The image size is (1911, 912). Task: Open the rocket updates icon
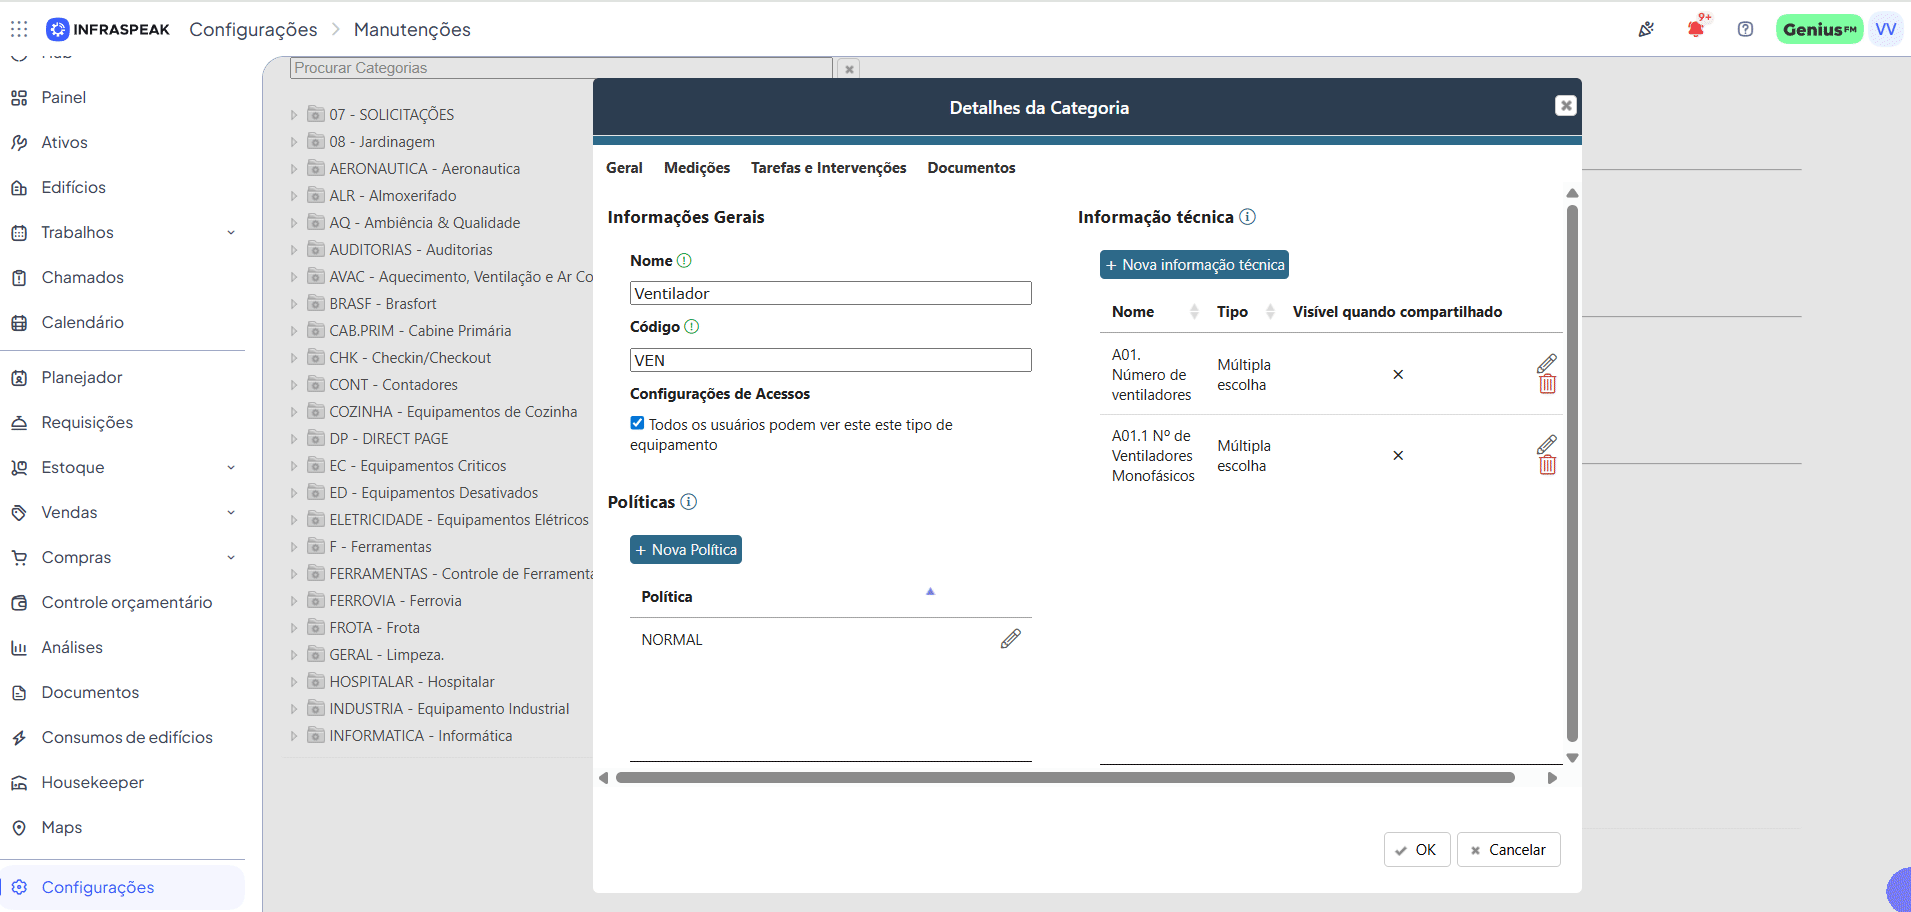[1646, 29]
